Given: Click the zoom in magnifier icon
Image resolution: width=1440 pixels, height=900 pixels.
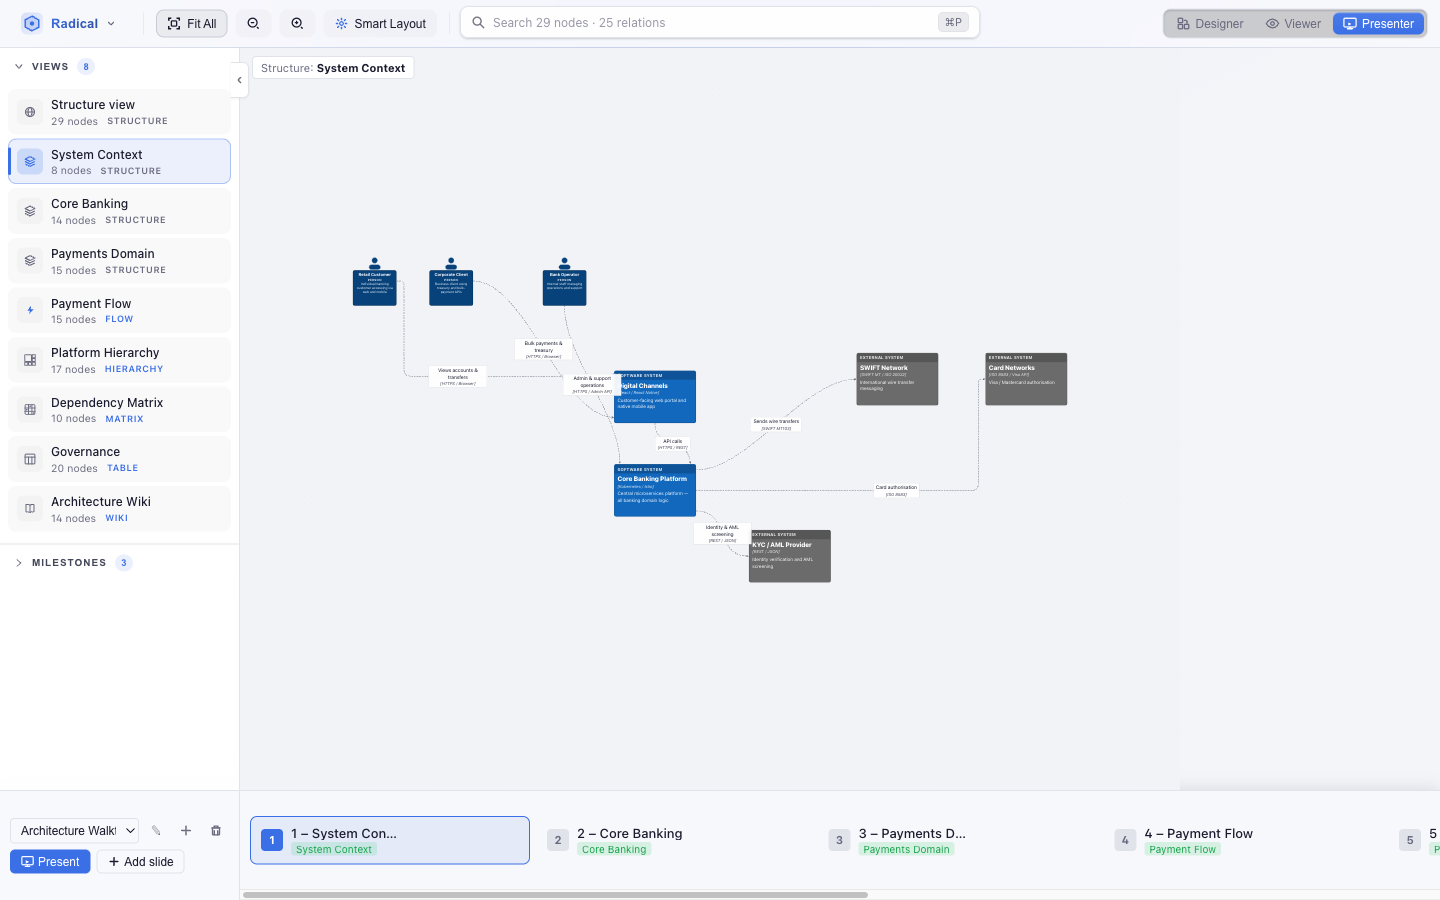Looking at the screenshot, I should tap(297, 23).
